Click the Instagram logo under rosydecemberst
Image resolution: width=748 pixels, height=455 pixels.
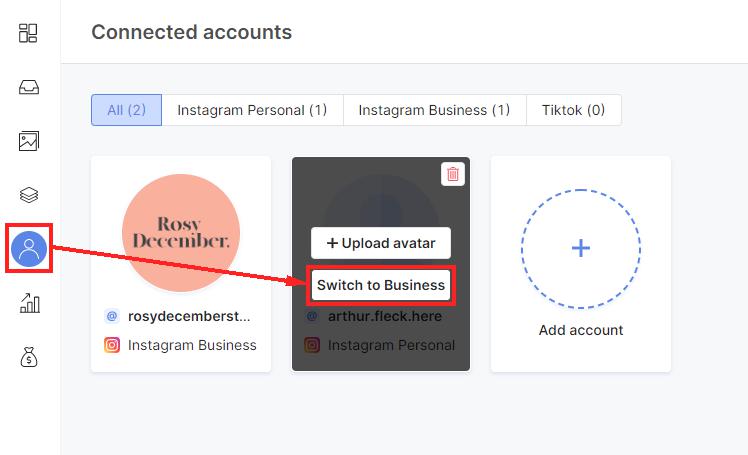[112, 345]
